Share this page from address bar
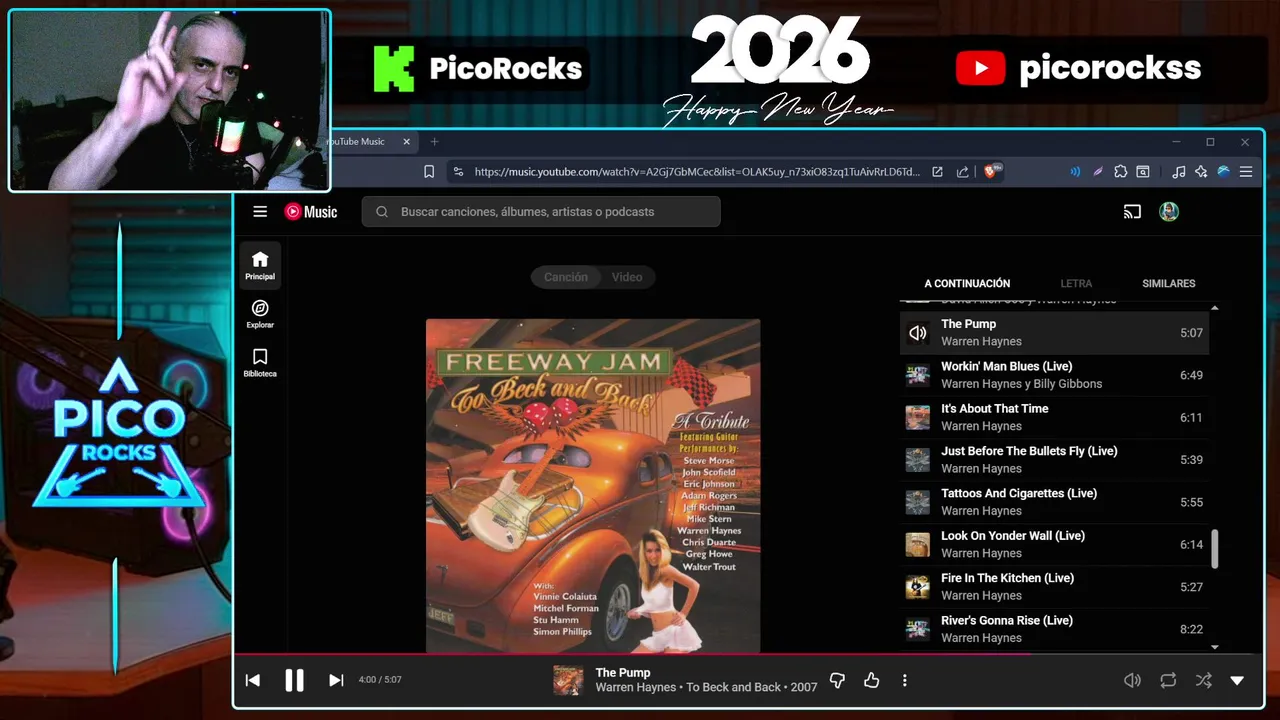 [962, 172]
